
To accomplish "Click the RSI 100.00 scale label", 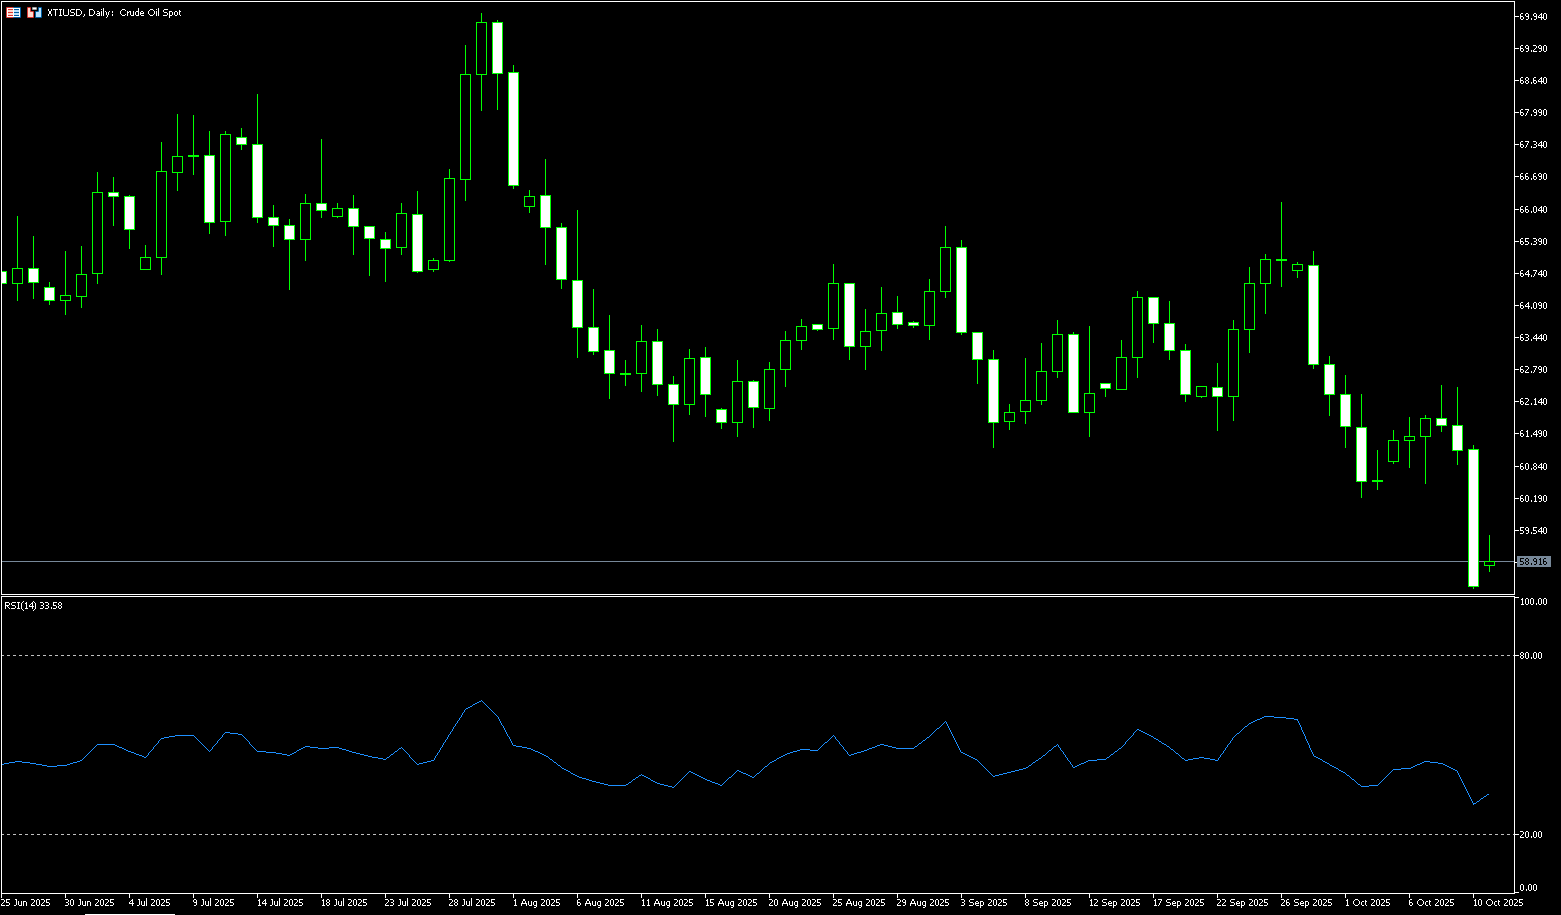I will tap(1532, 602).
